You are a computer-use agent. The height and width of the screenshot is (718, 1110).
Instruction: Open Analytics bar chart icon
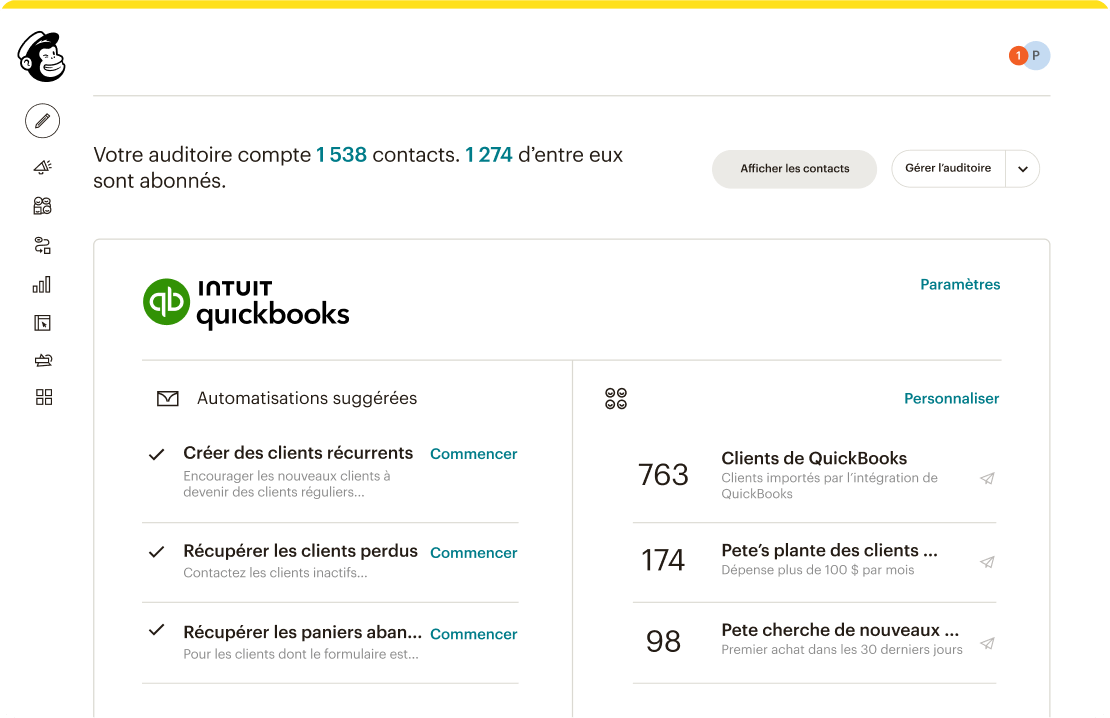tap(42, 285)
